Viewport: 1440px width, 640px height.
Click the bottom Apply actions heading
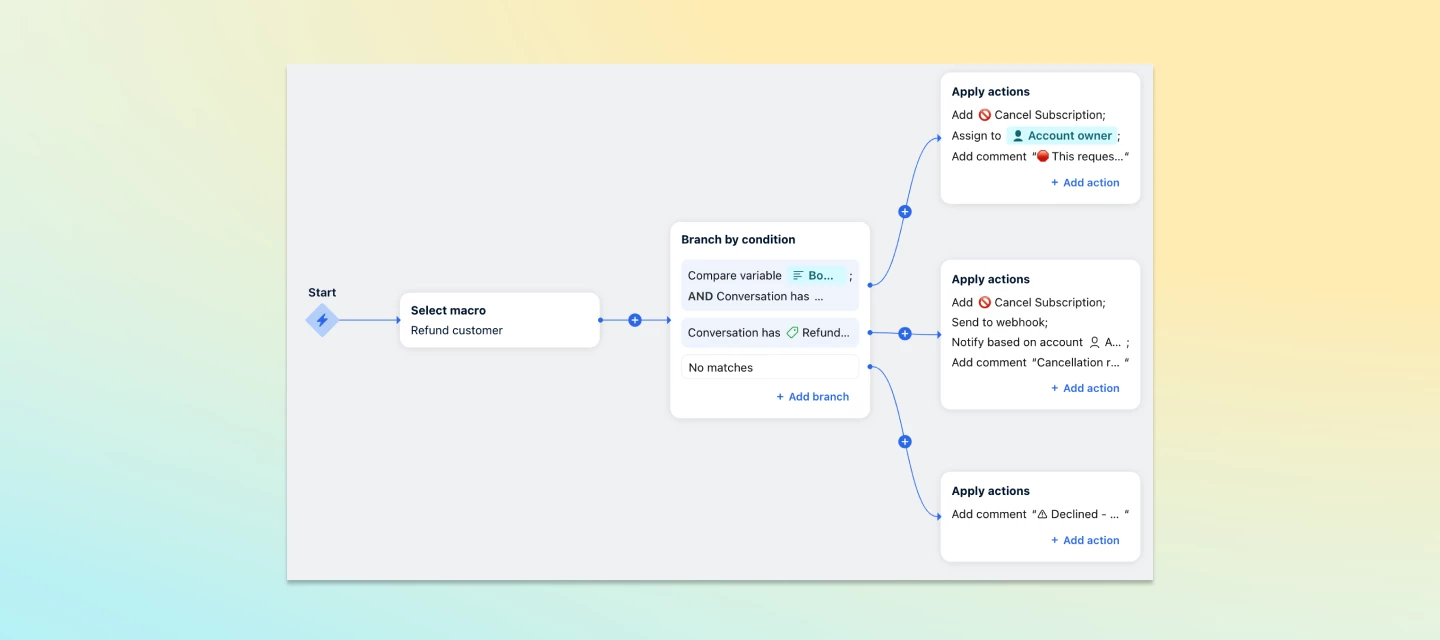pos(990,491)
